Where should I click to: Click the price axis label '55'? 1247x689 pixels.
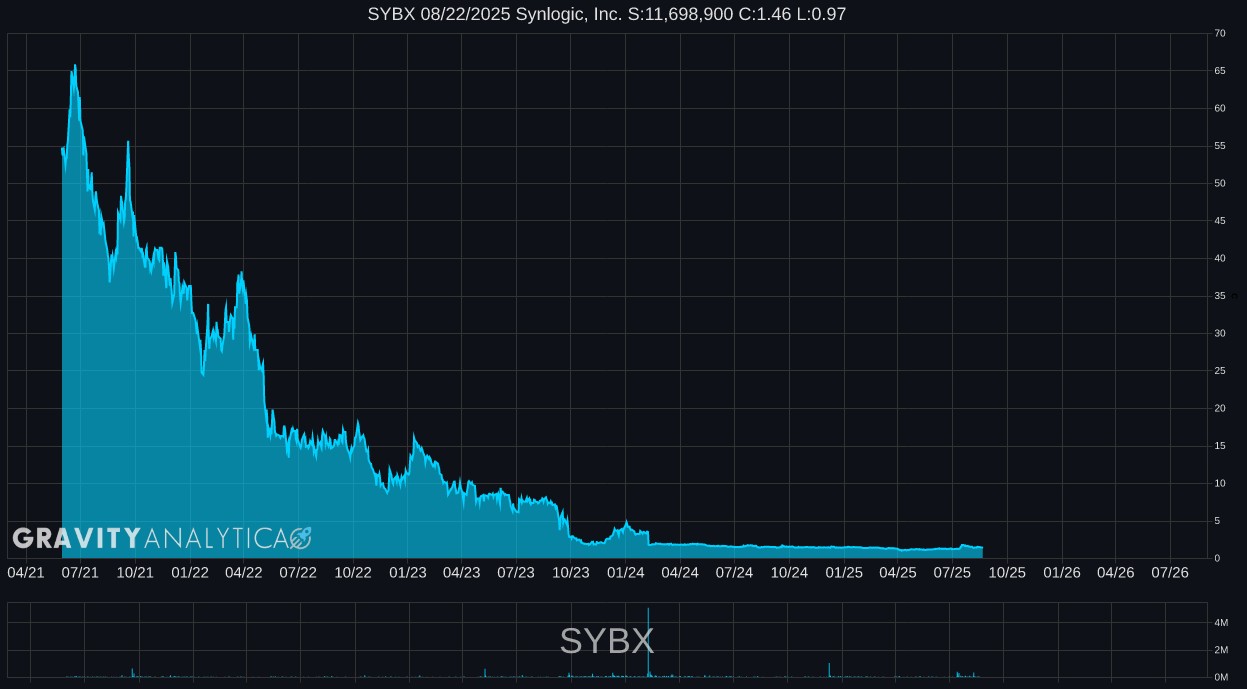[1220, 146]
